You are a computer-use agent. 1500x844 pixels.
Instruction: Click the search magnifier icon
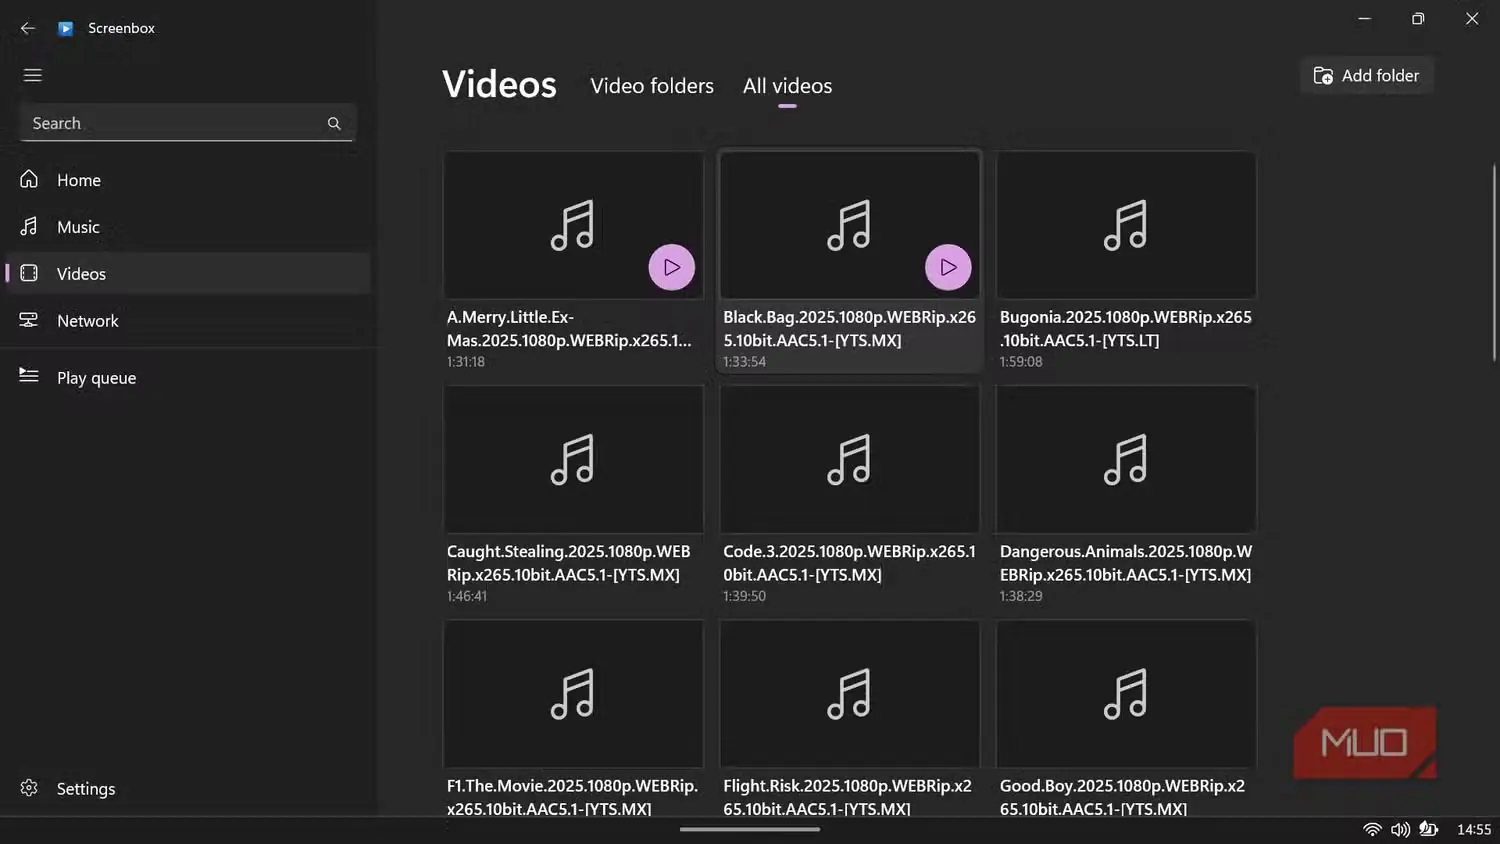coord(334,123)
